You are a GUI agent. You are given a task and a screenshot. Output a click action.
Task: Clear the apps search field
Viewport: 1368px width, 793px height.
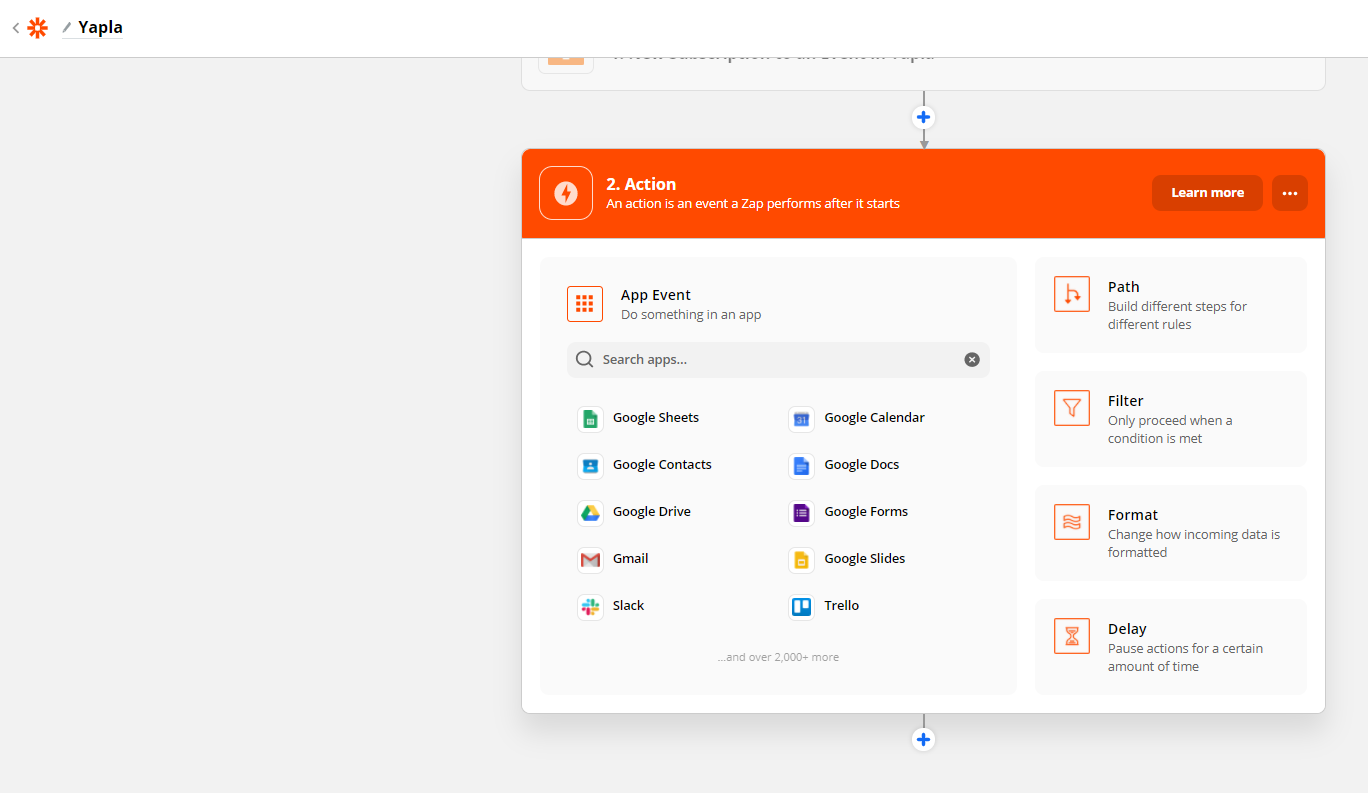pos(971,359)
